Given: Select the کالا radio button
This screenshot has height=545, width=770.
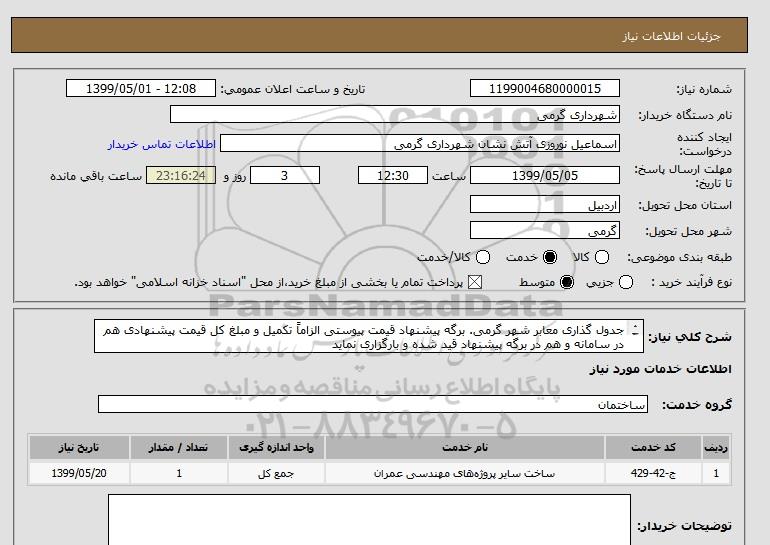Looking at the screenshot, I should pyautogui.click(x=602, y=257).
